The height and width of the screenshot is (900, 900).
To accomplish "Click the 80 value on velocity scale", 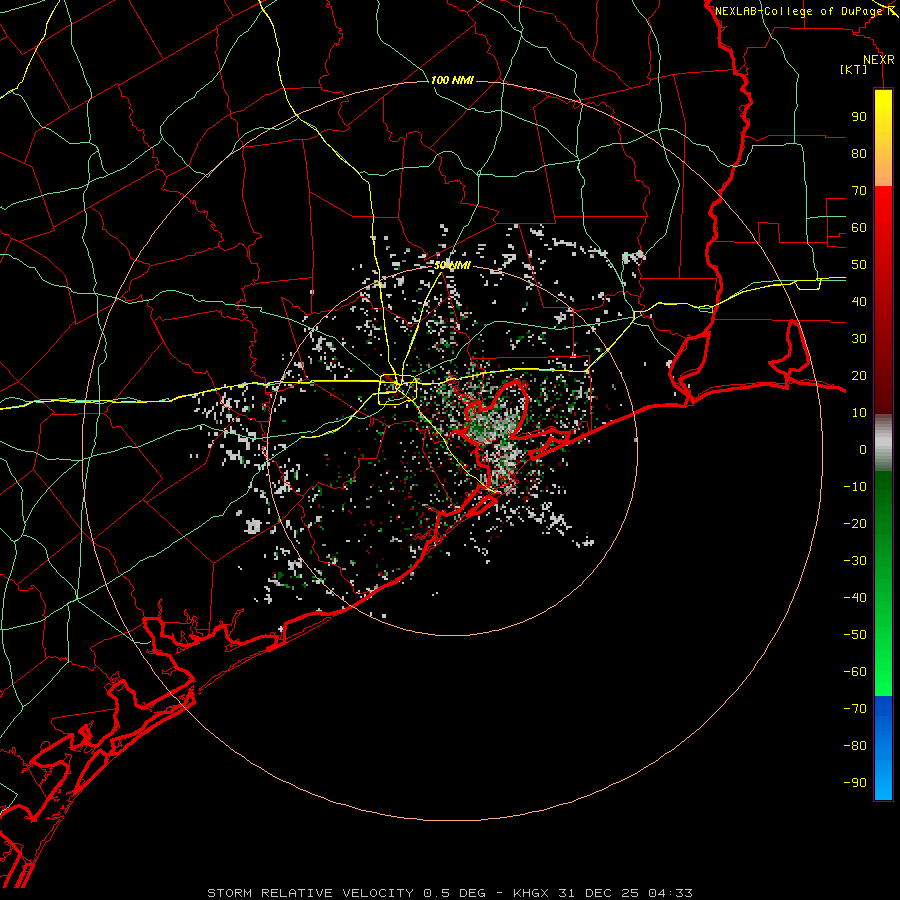I will click(x=859, y=154).
